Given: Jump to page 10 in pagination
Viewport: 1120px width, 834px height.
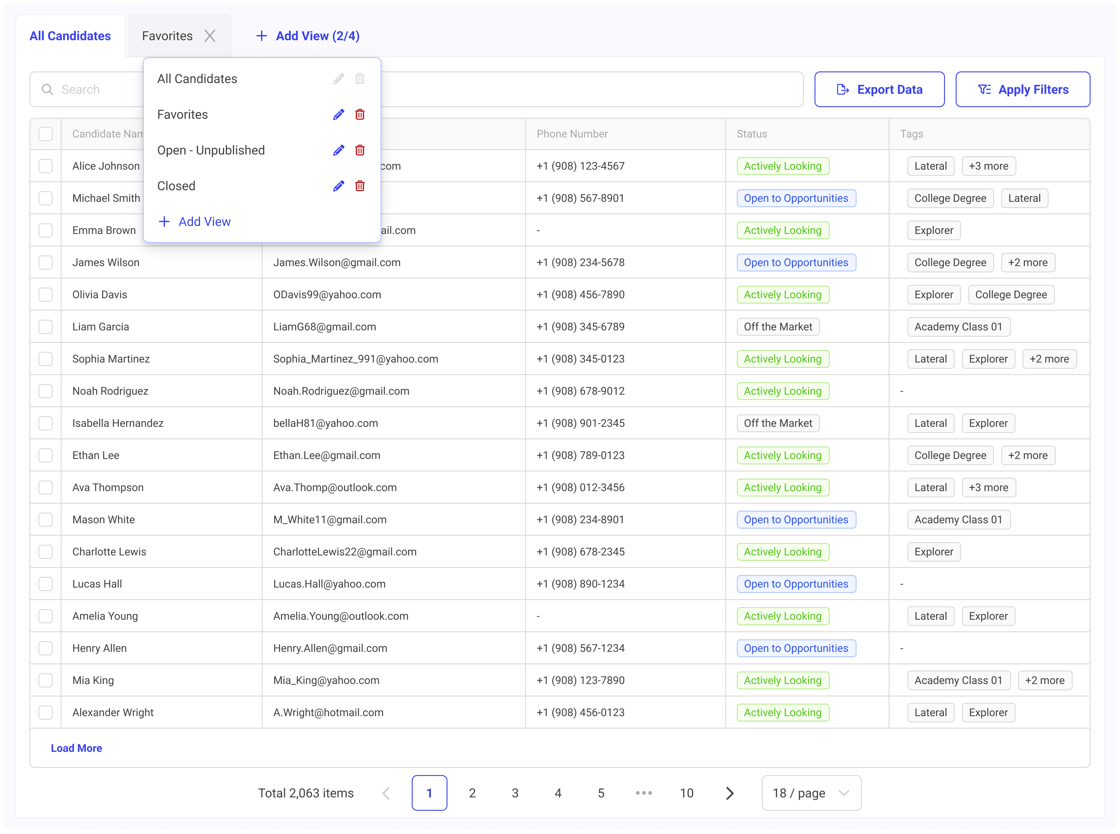Looking at the screenshot, I should tap(686, 793).
